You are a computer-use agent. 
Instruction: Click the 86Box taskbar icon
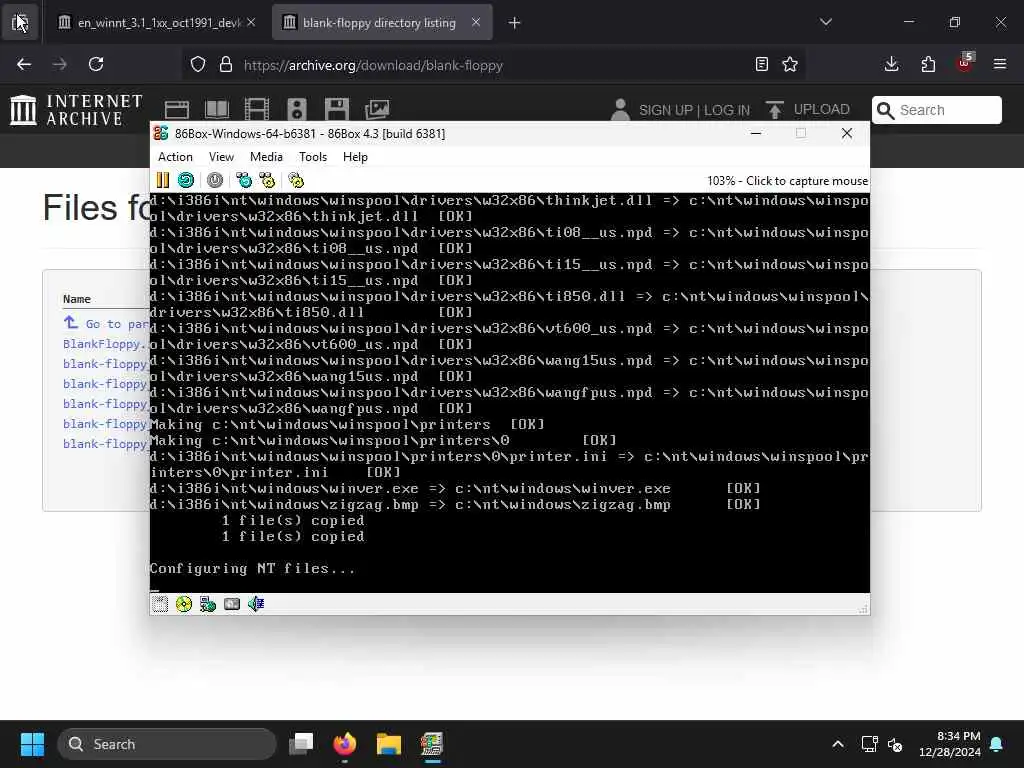coord(432,744)
